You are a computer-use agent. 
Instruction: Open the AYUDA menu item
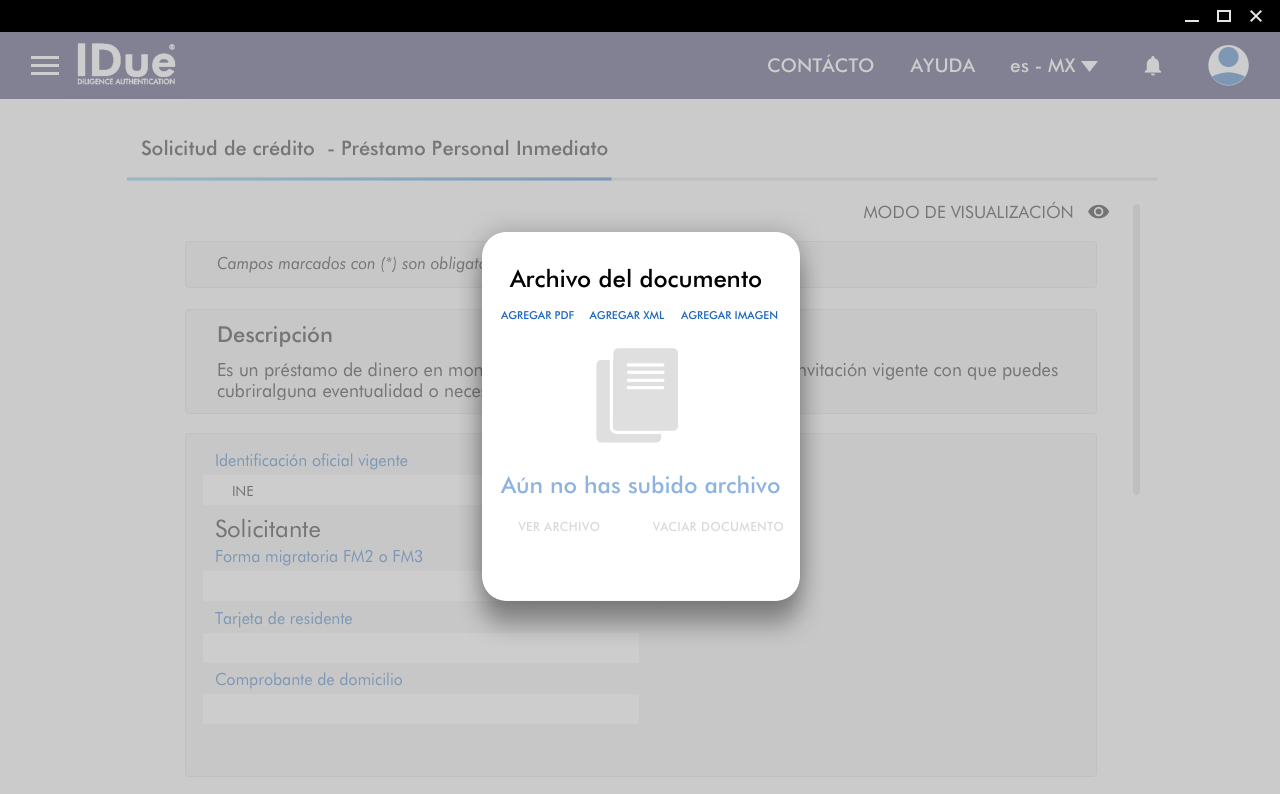pyautogui.click(x=942, y=66)
